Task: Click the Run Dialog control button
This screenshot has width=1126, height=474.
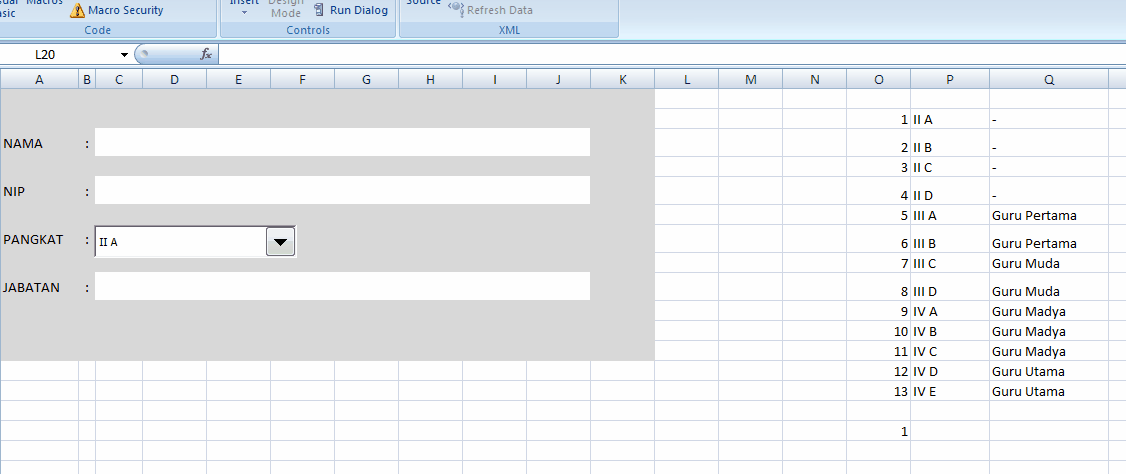Action: pos(351,10)
